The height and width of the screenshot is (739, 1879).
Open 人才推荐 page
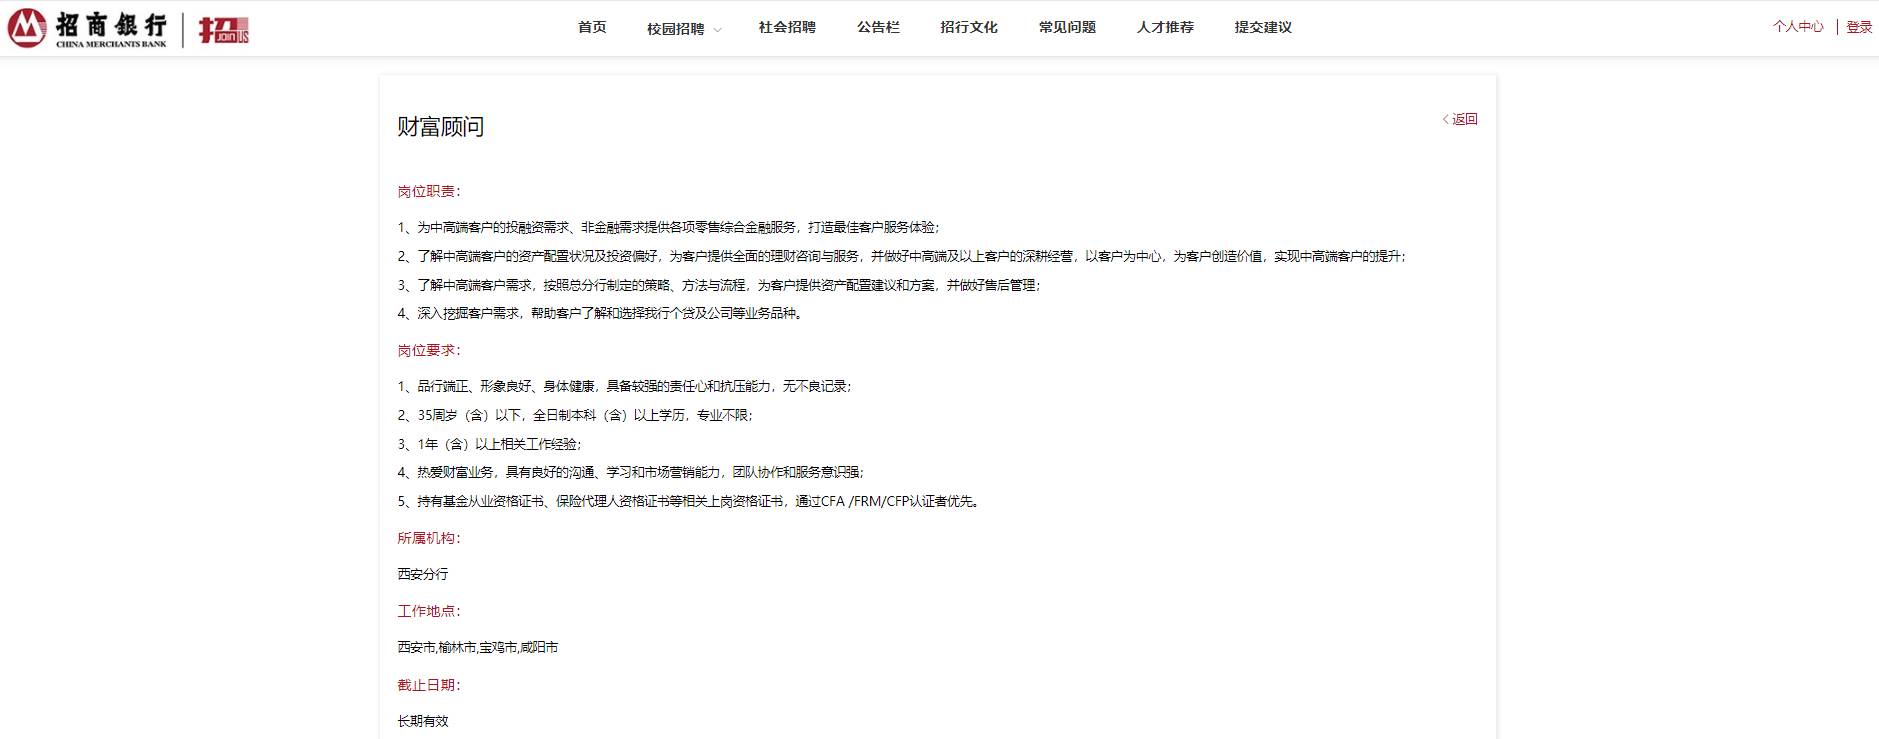click(1165, 27)
